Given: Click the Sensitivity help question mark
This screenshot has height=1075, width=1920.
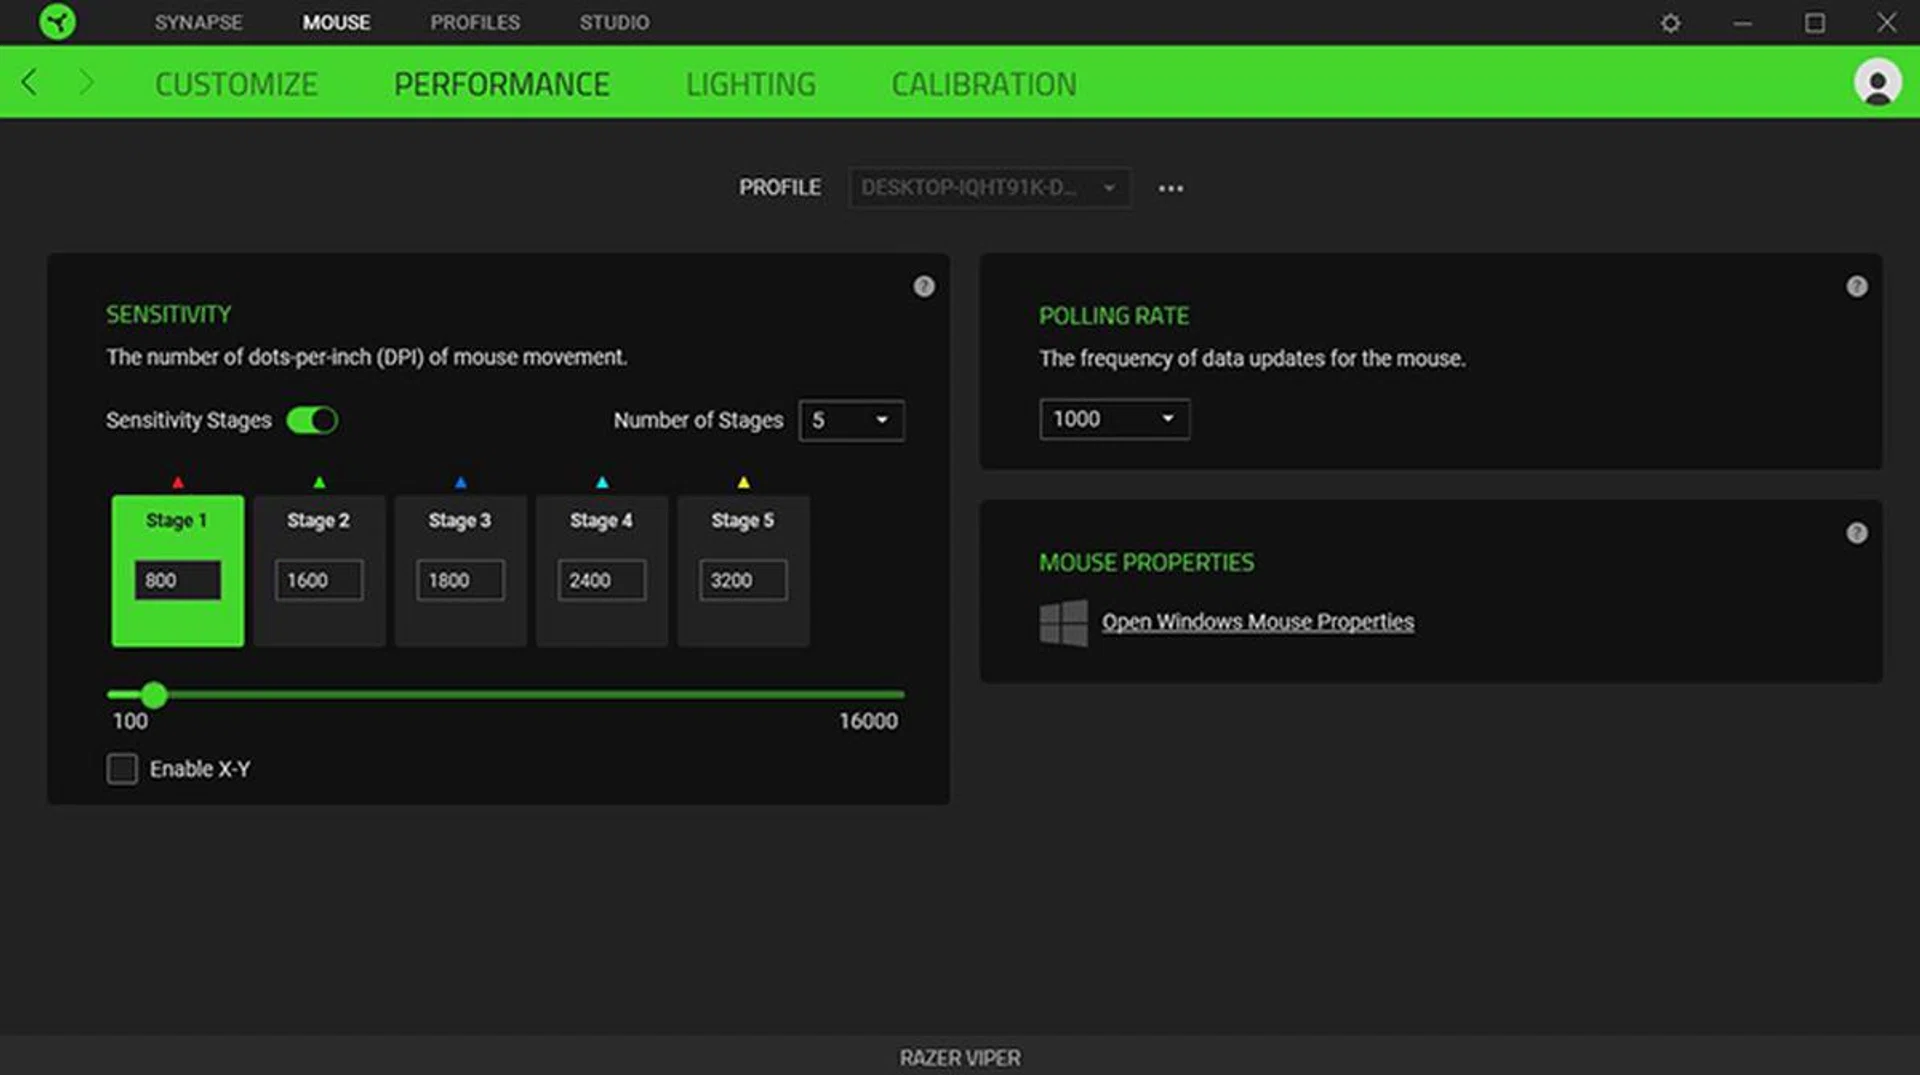Looking at the screenshot, I should click(x=924, y=287).
